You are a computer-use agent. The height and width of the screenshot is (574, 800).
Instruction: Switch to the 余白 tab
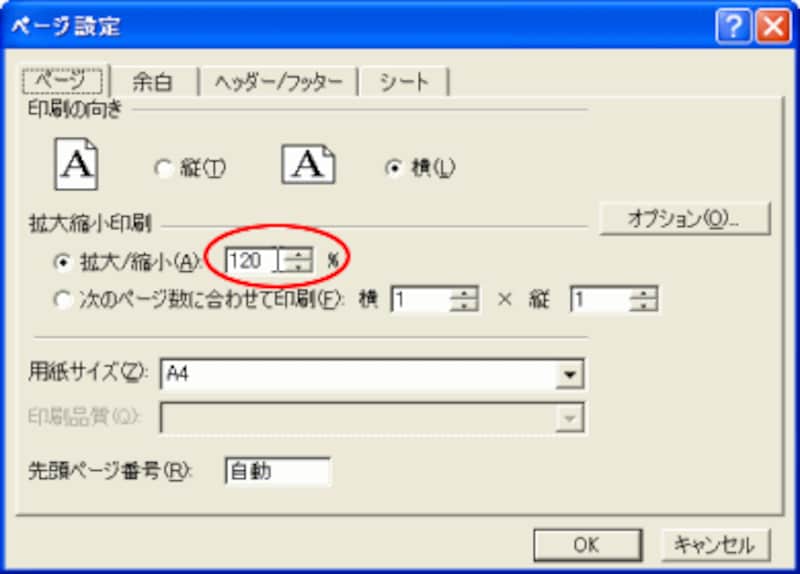[x=153, y=82]
